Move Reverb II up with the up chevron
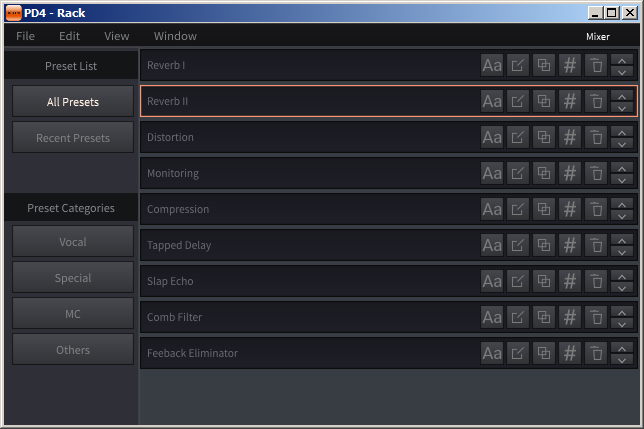This screenshot has height=429, width=644. [x=622, y=96]
